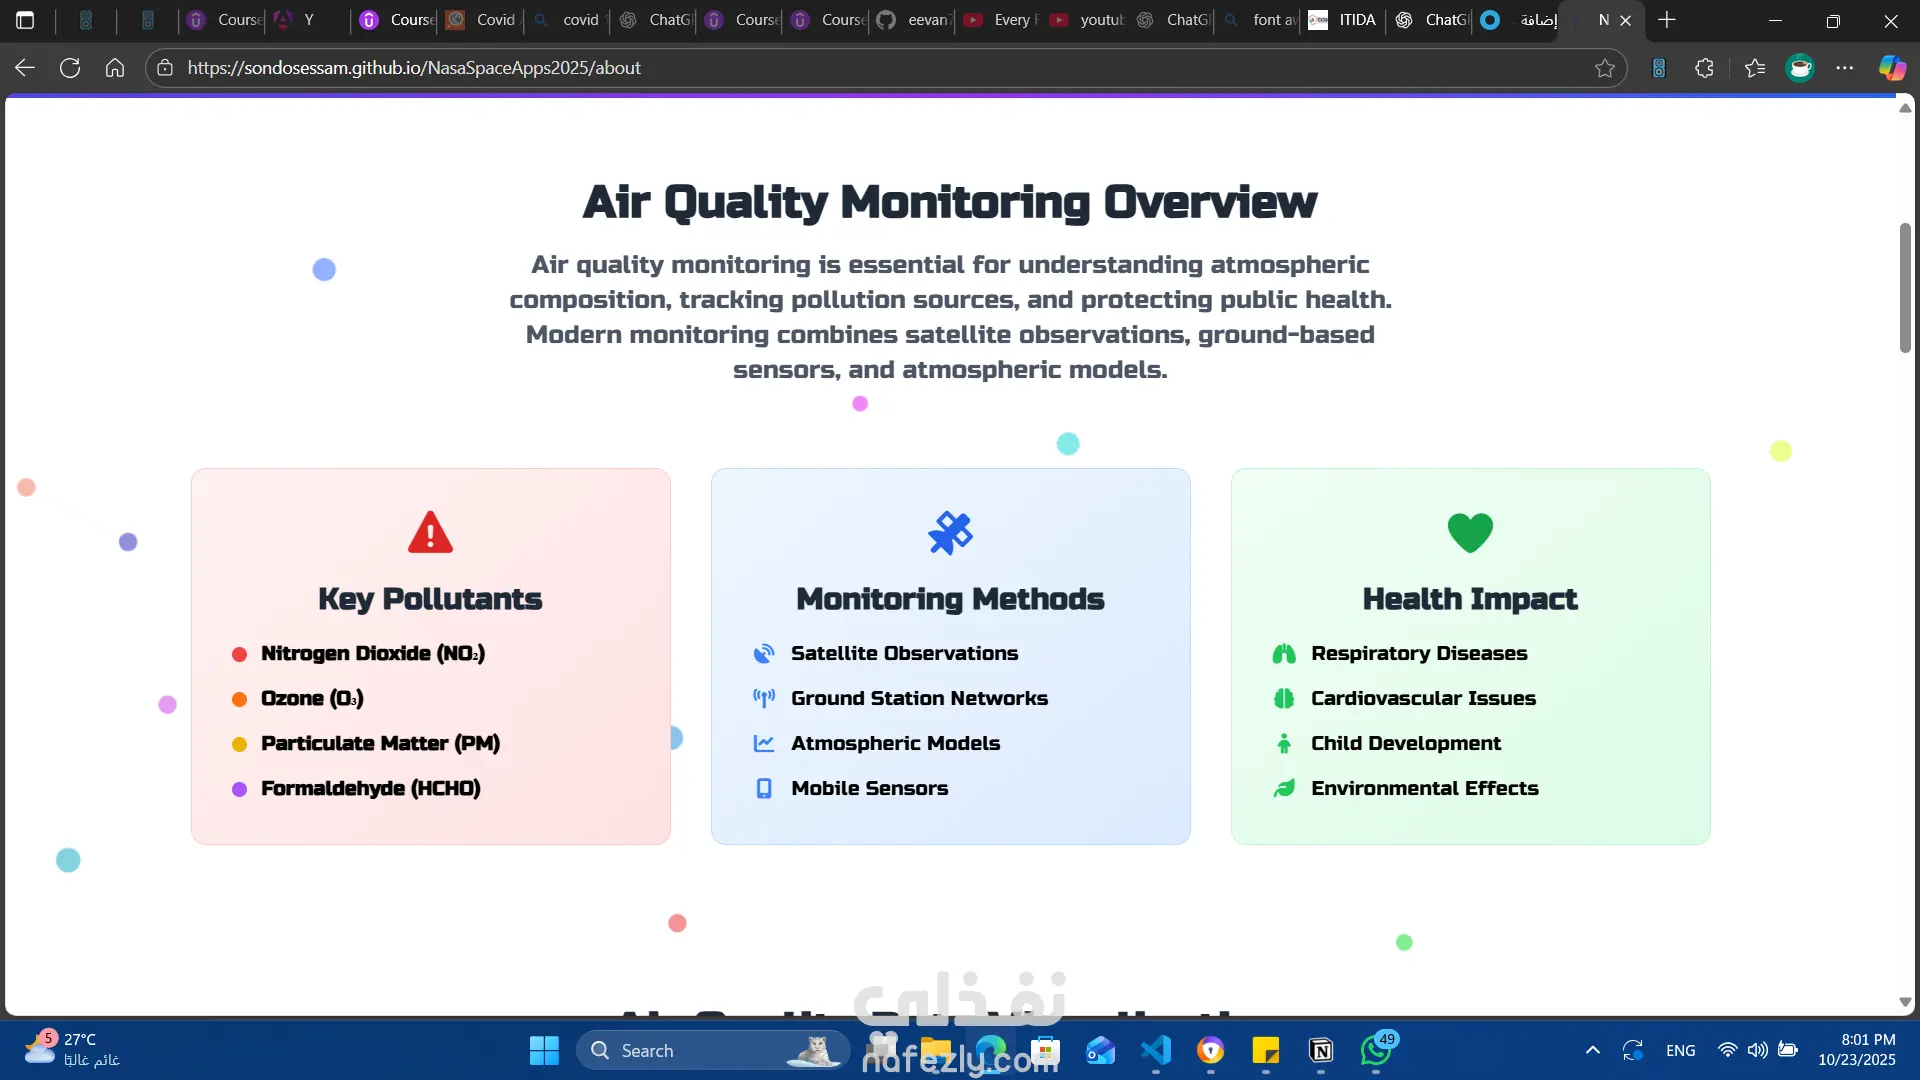Click the red warning triangle icon
This screenshot has height=1080, width=1920.
coord(430,533)
